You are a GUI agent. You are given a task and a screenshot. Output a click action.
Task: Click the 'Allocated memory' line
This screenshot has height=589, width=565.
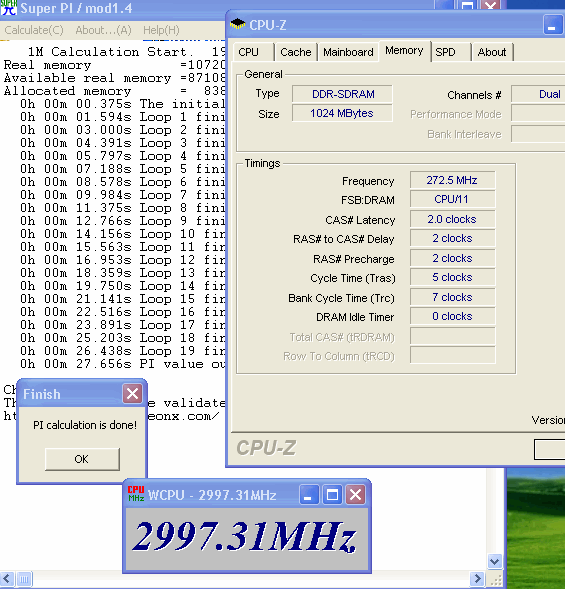coord(114,91)
